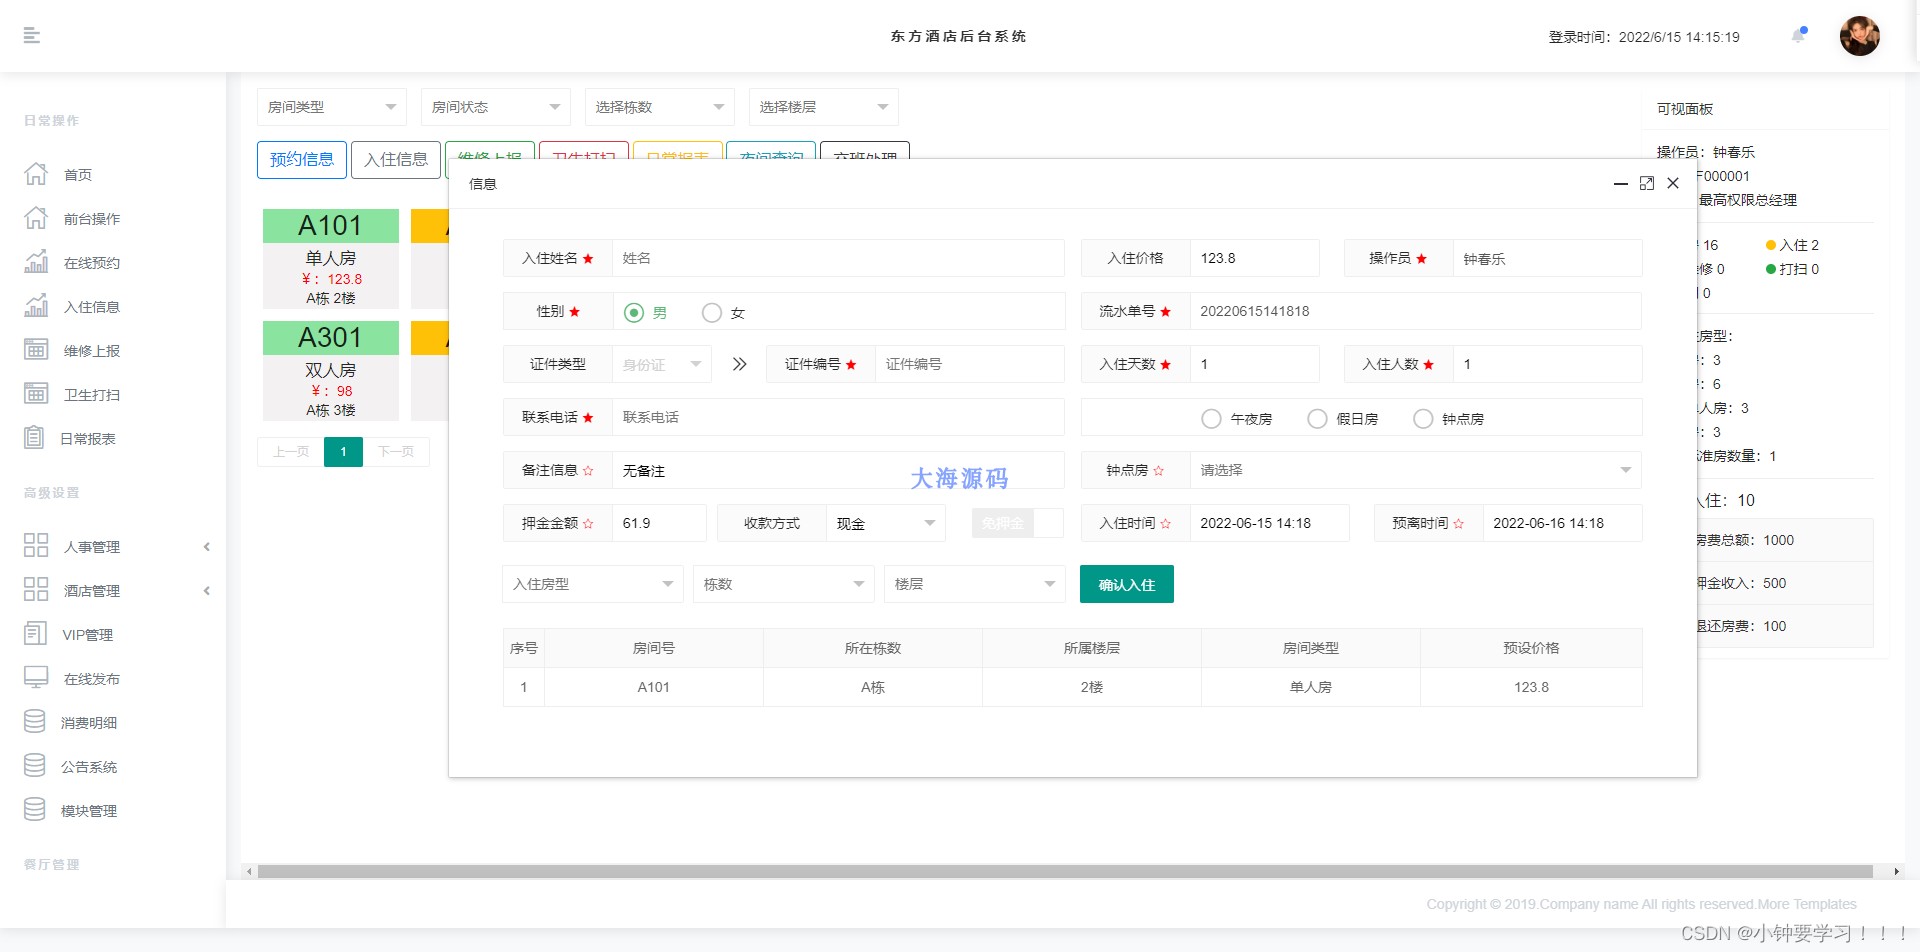Viewport: 1920px width, 952px height.
Task: Click the 酒店管理 grid icon
Action: [36, 590]
